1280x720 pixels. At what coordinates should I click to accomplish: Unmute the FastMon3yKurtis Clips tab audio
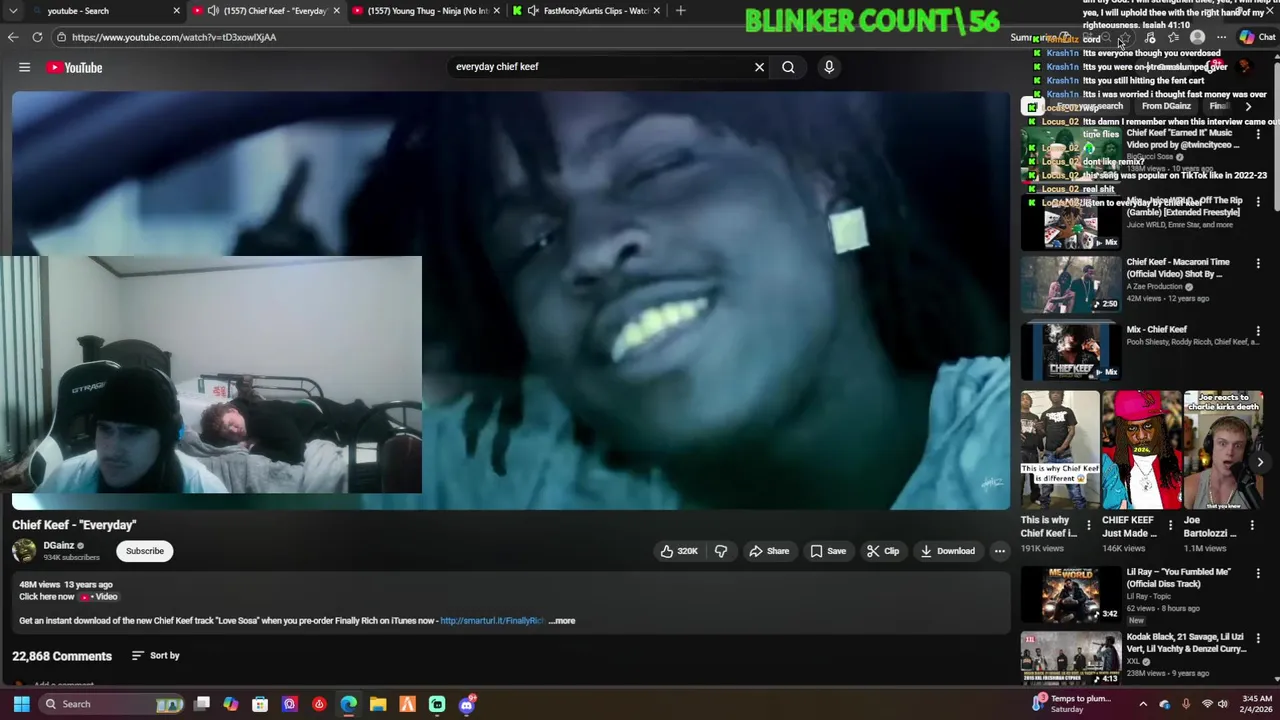[533, 11]
